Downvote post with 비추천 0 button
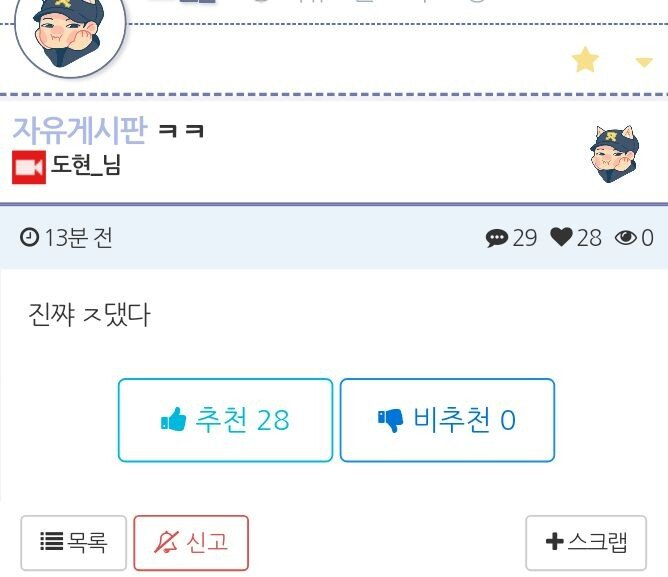The height and width of the screenshot is (577, 668). pos(447,420)
